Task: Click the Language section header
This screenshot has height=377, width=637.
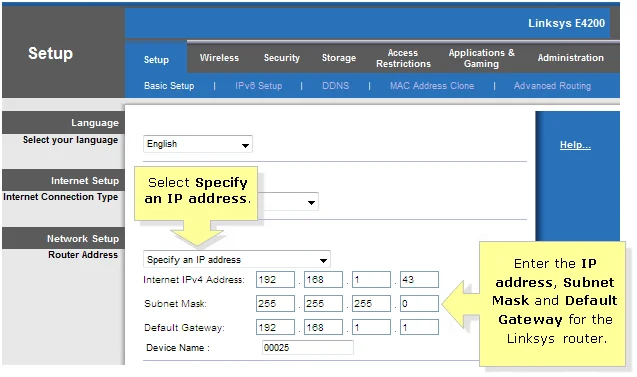Action: click(64, 123)
